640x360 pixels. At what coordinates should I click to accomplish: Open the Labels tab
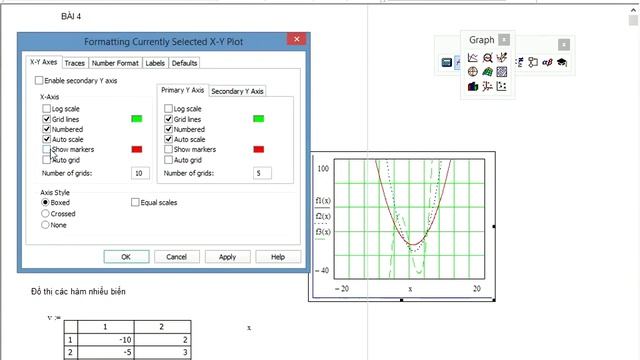[155, 63]
